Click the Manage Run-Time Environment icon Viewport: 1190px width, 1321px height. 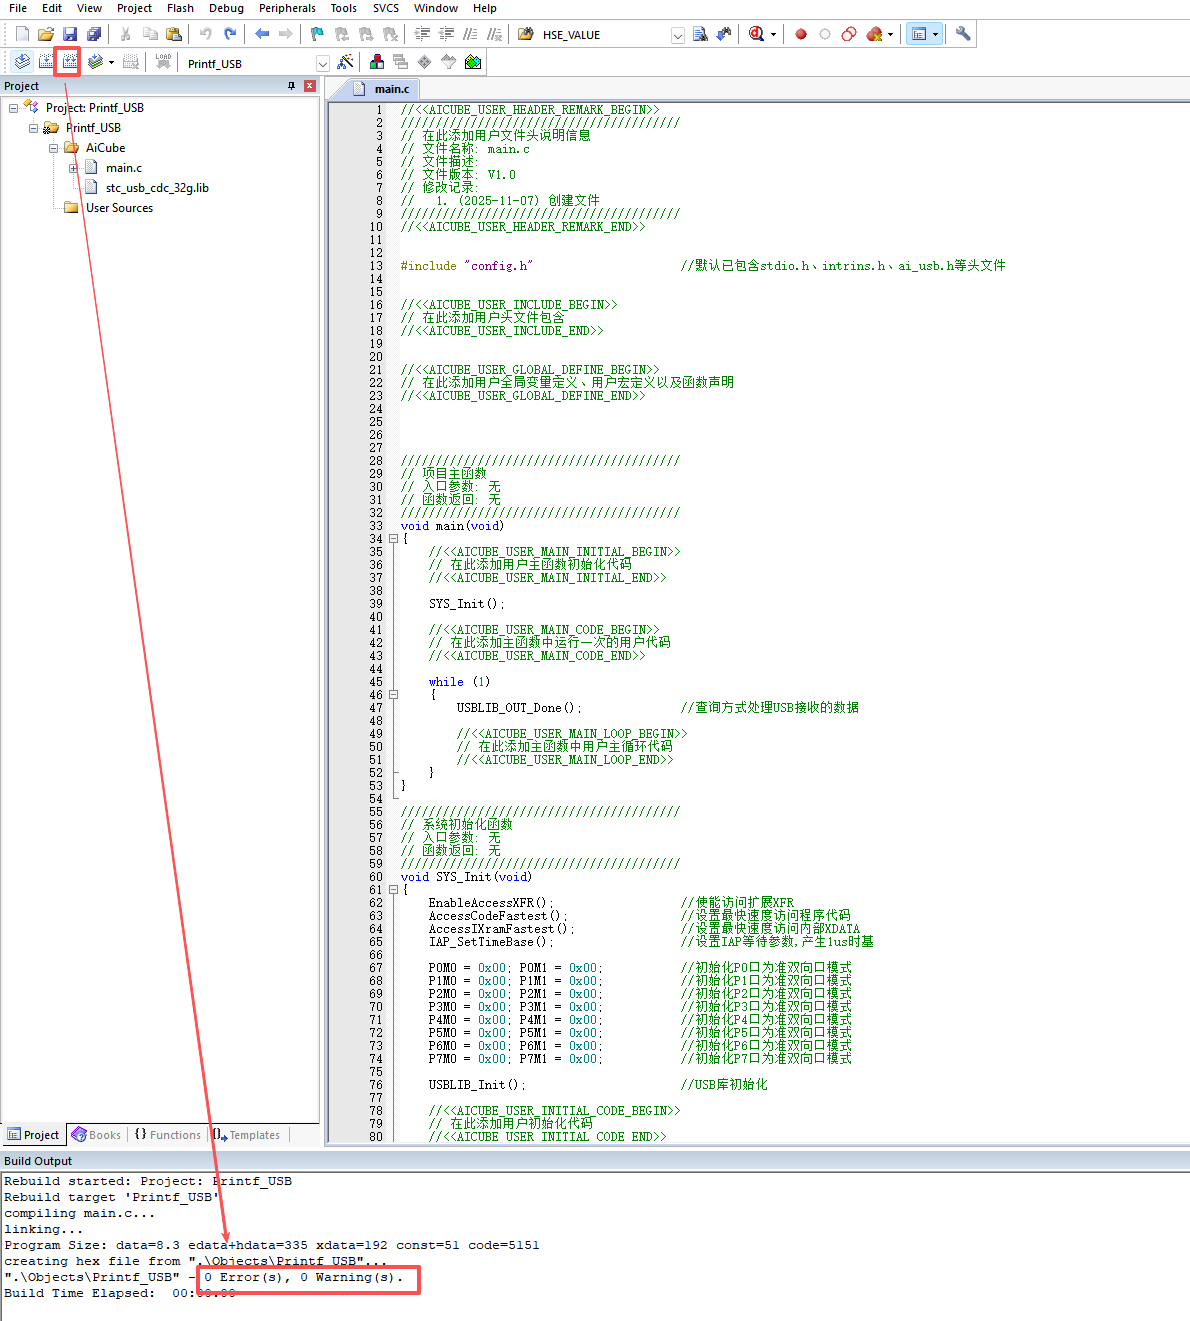click(x=473, y=62)
